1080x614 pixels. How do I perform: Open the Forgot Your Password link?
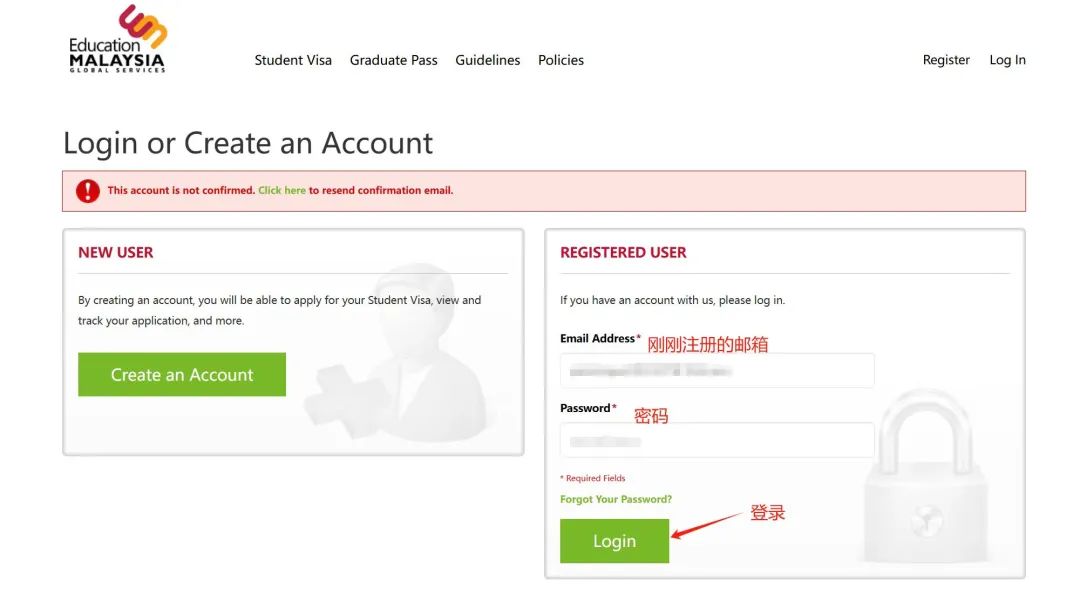(x=616, y=499)
